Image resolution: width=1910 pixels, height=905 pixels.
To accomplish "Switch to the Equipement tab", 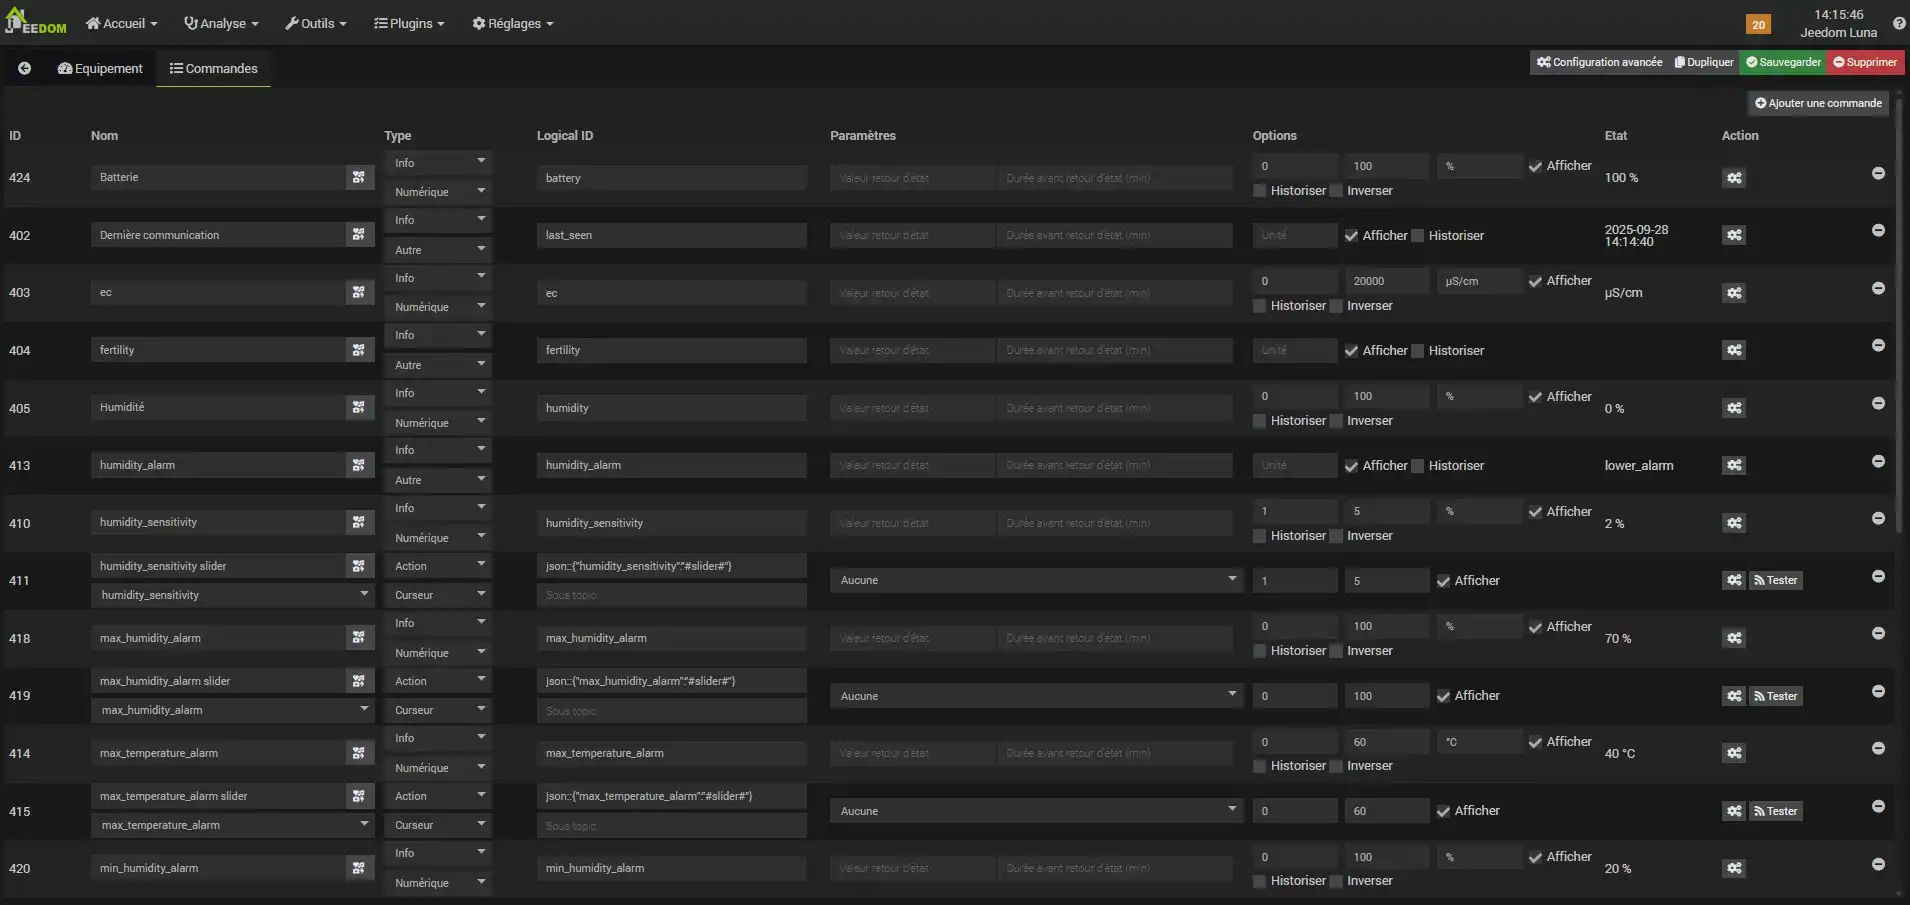I will tap(100, 68).
